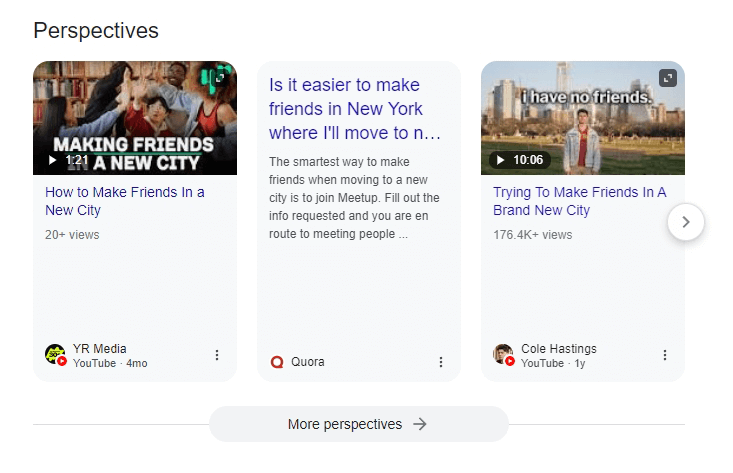Click the YR Media channel avatar
This screenshot has width=733, height=473.
pos(56,355)
